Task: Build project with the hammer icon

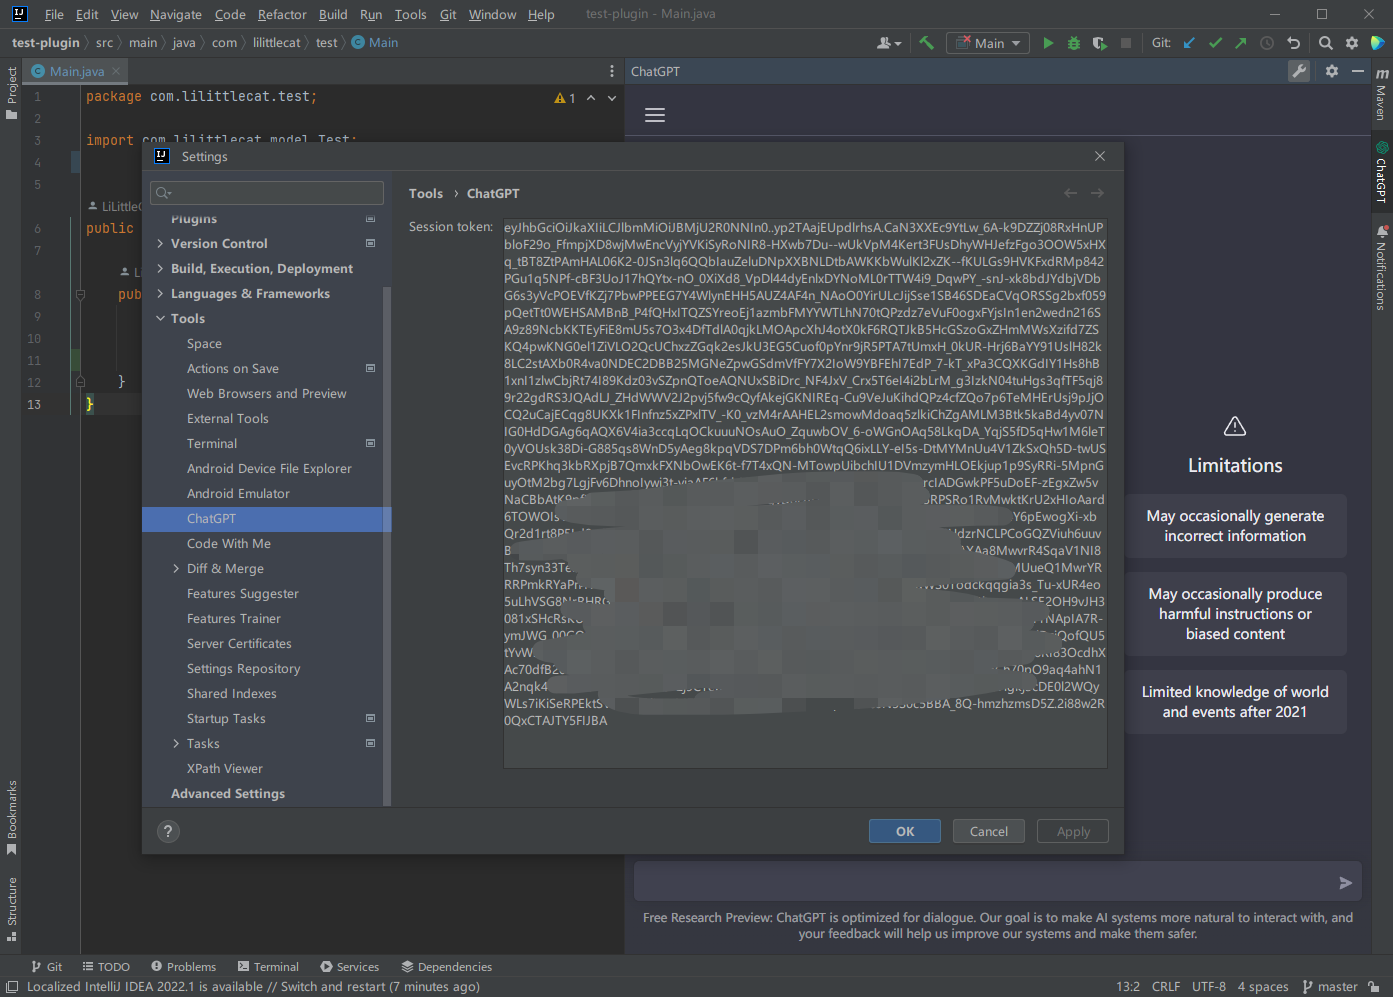Action: coord(926,43)
